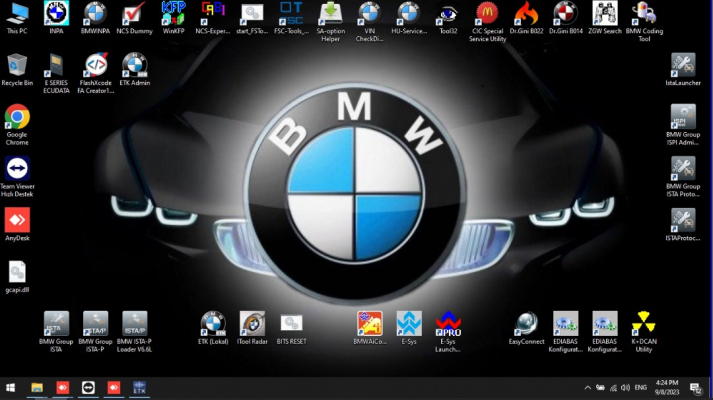Open the INPA desktop shortcut
Viewport: 713px width, 400px height.
click(56, 14)
